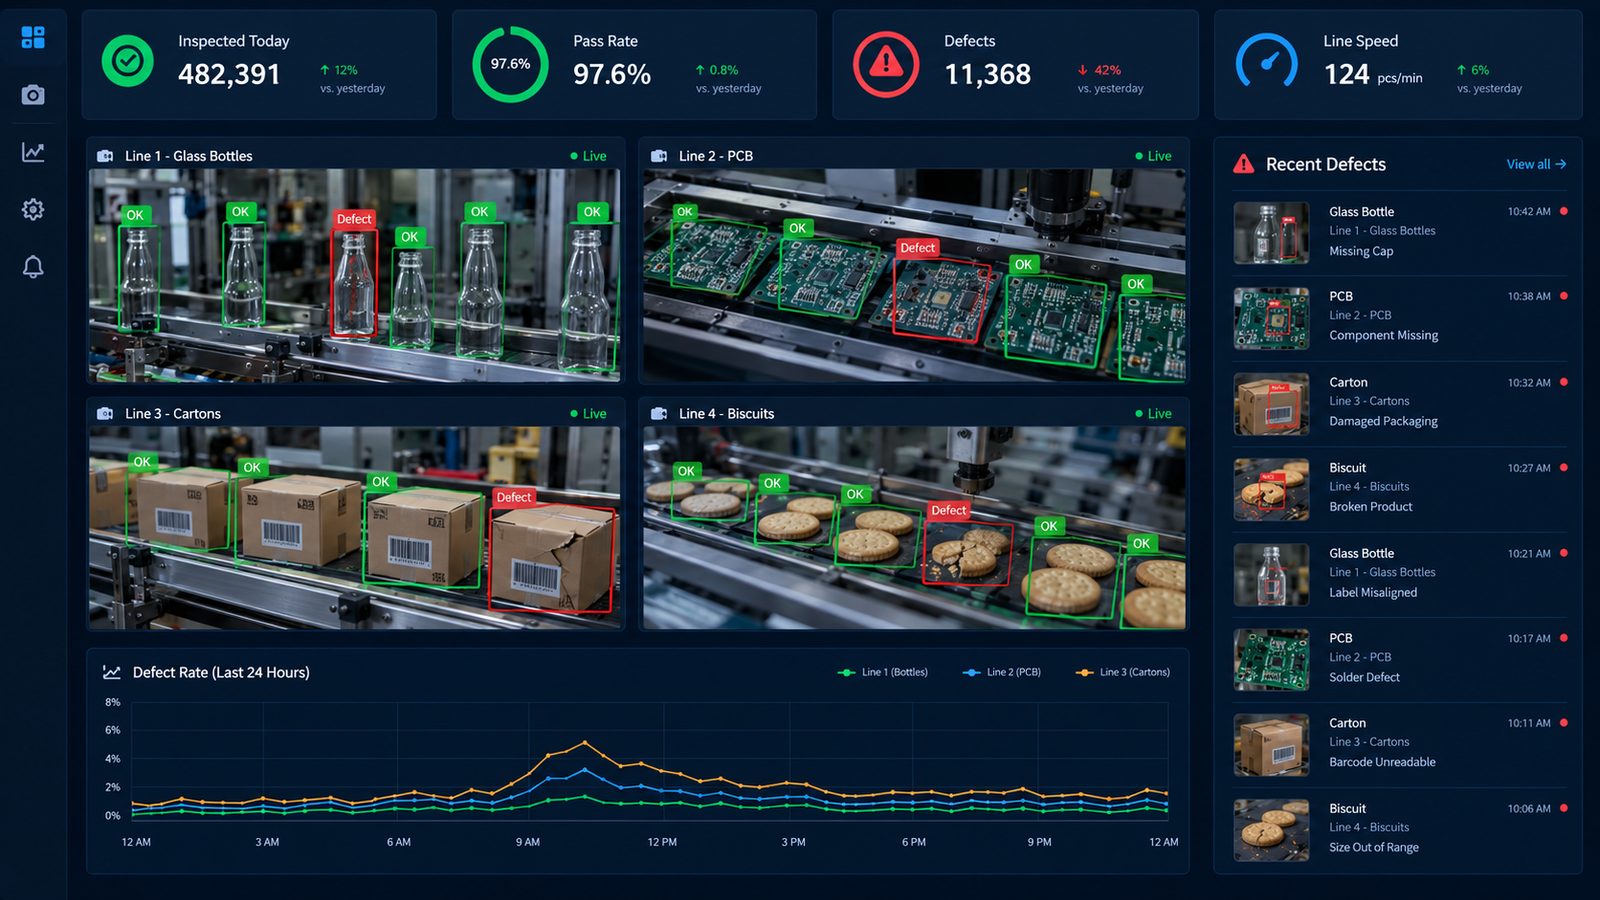Viewport: 1600px width, 900px height.
Task: Click the Defect label on the PCB feed
Action: click(x=917, y=248)
